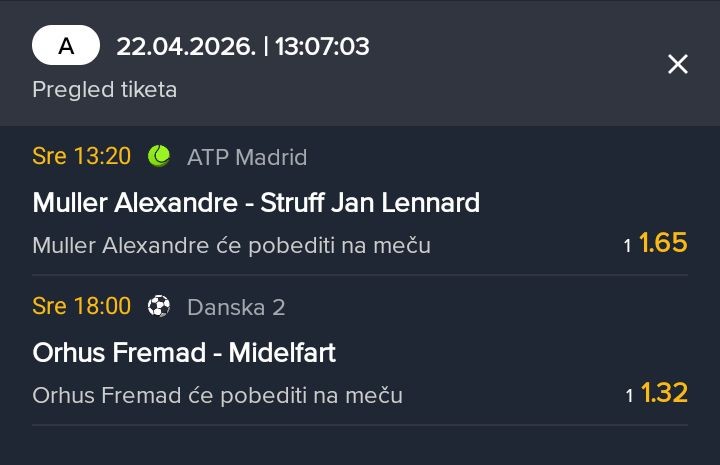Click the Danska 2 league label

[236, 307]
